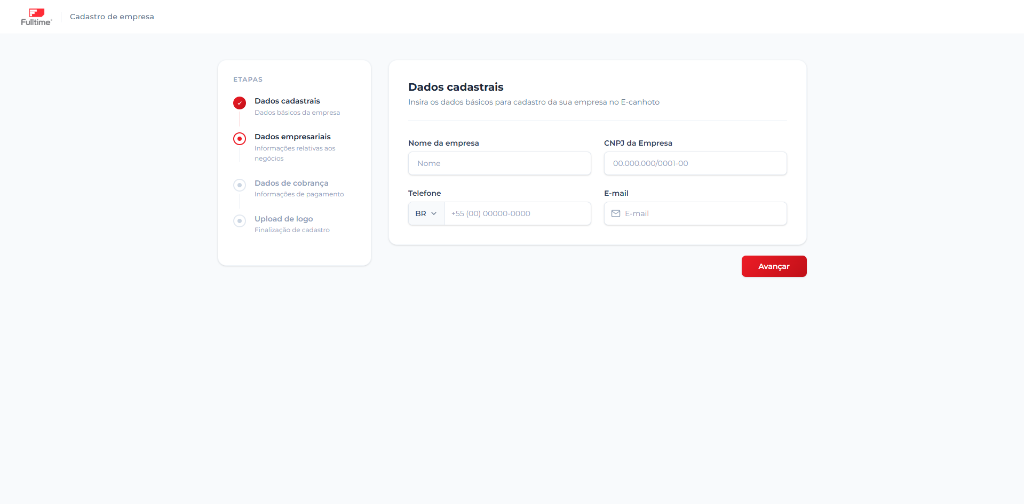Click the ETAPAS heading in the sidebar
Screen dimensions: 1024x504
click(248, 80)
